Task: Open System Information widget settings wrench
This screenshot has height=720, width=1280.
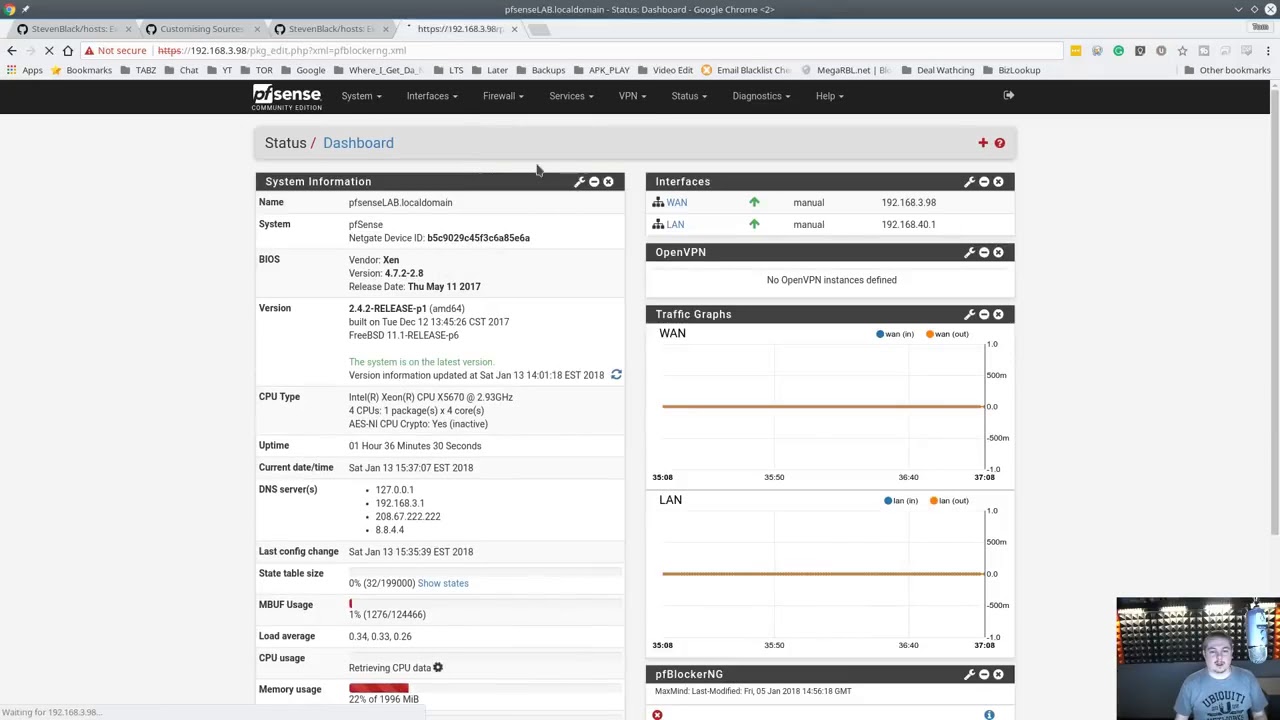Action: pos(579,182)
